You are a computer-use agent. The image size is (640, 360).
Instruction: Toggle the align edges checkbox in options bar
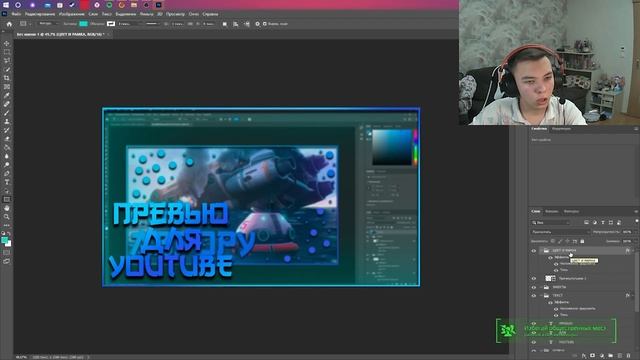(x=264, y=24)
